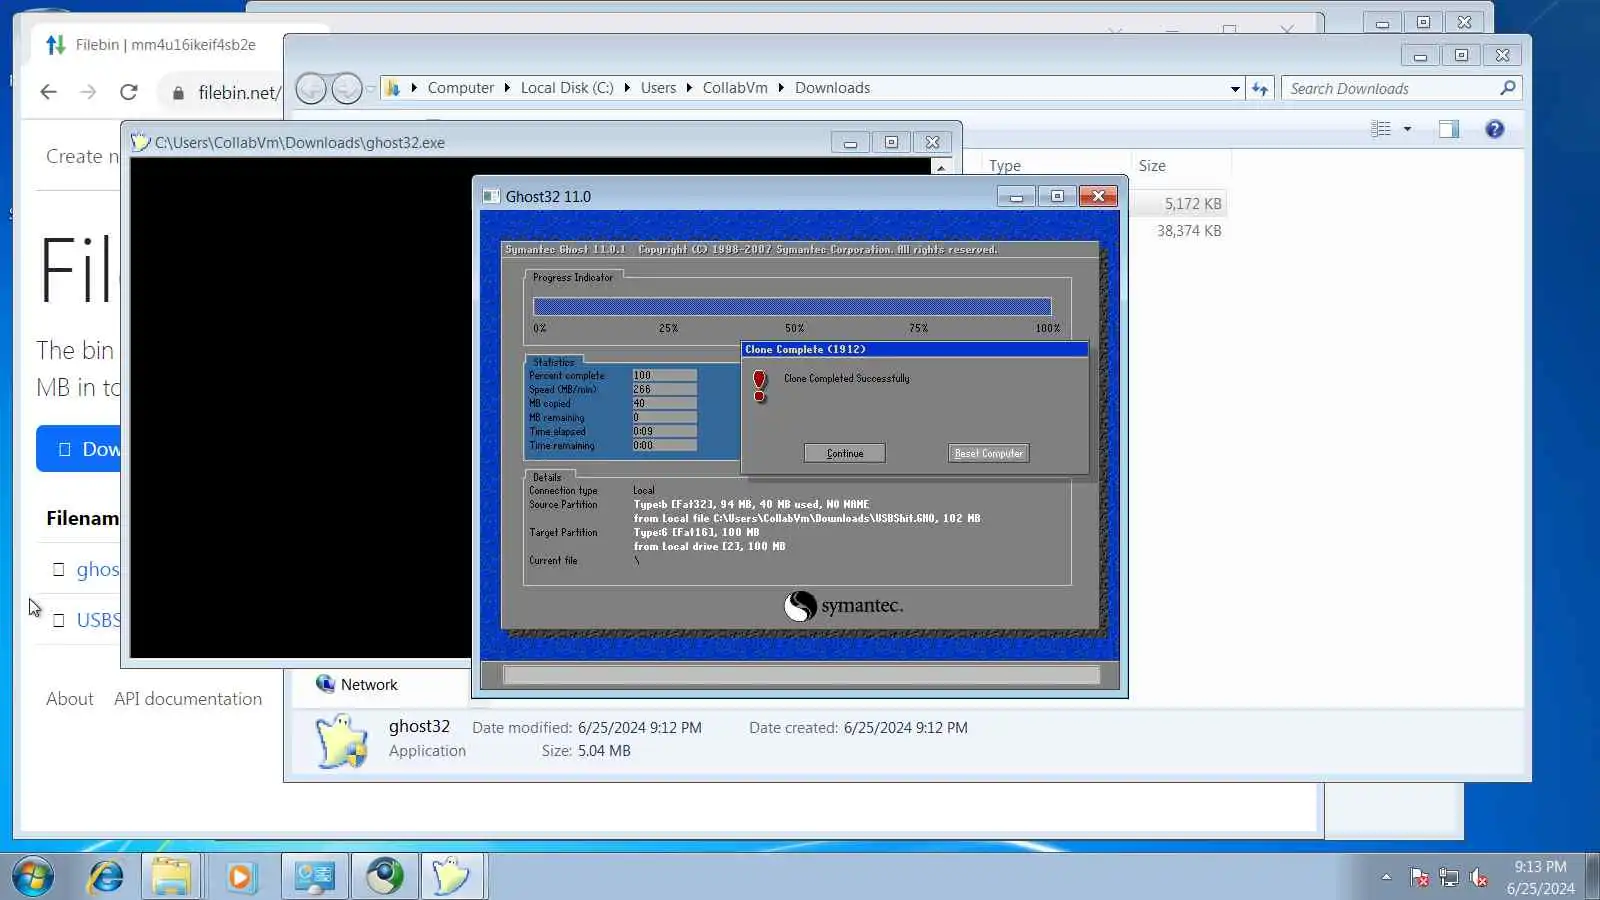Click the partly hidden USBS file link

click(98, 620)
